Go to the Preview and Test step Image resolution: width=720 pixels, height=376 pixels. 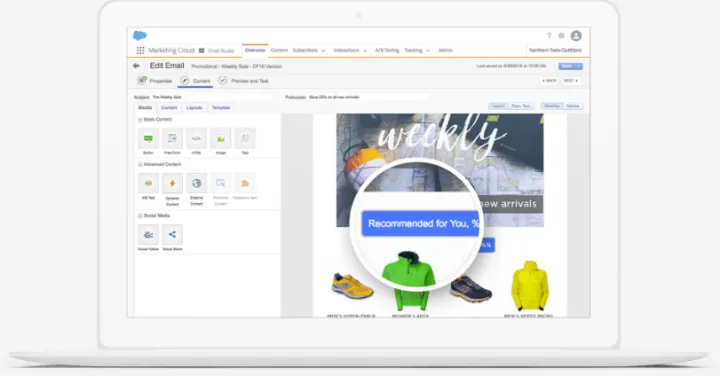click(244, 81)
